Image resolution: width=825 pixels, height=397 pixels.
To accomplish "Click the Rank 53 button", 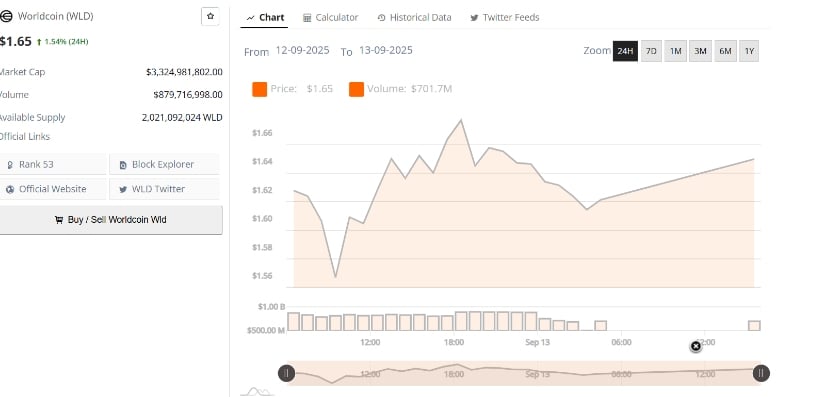I will tap(53, 165).
